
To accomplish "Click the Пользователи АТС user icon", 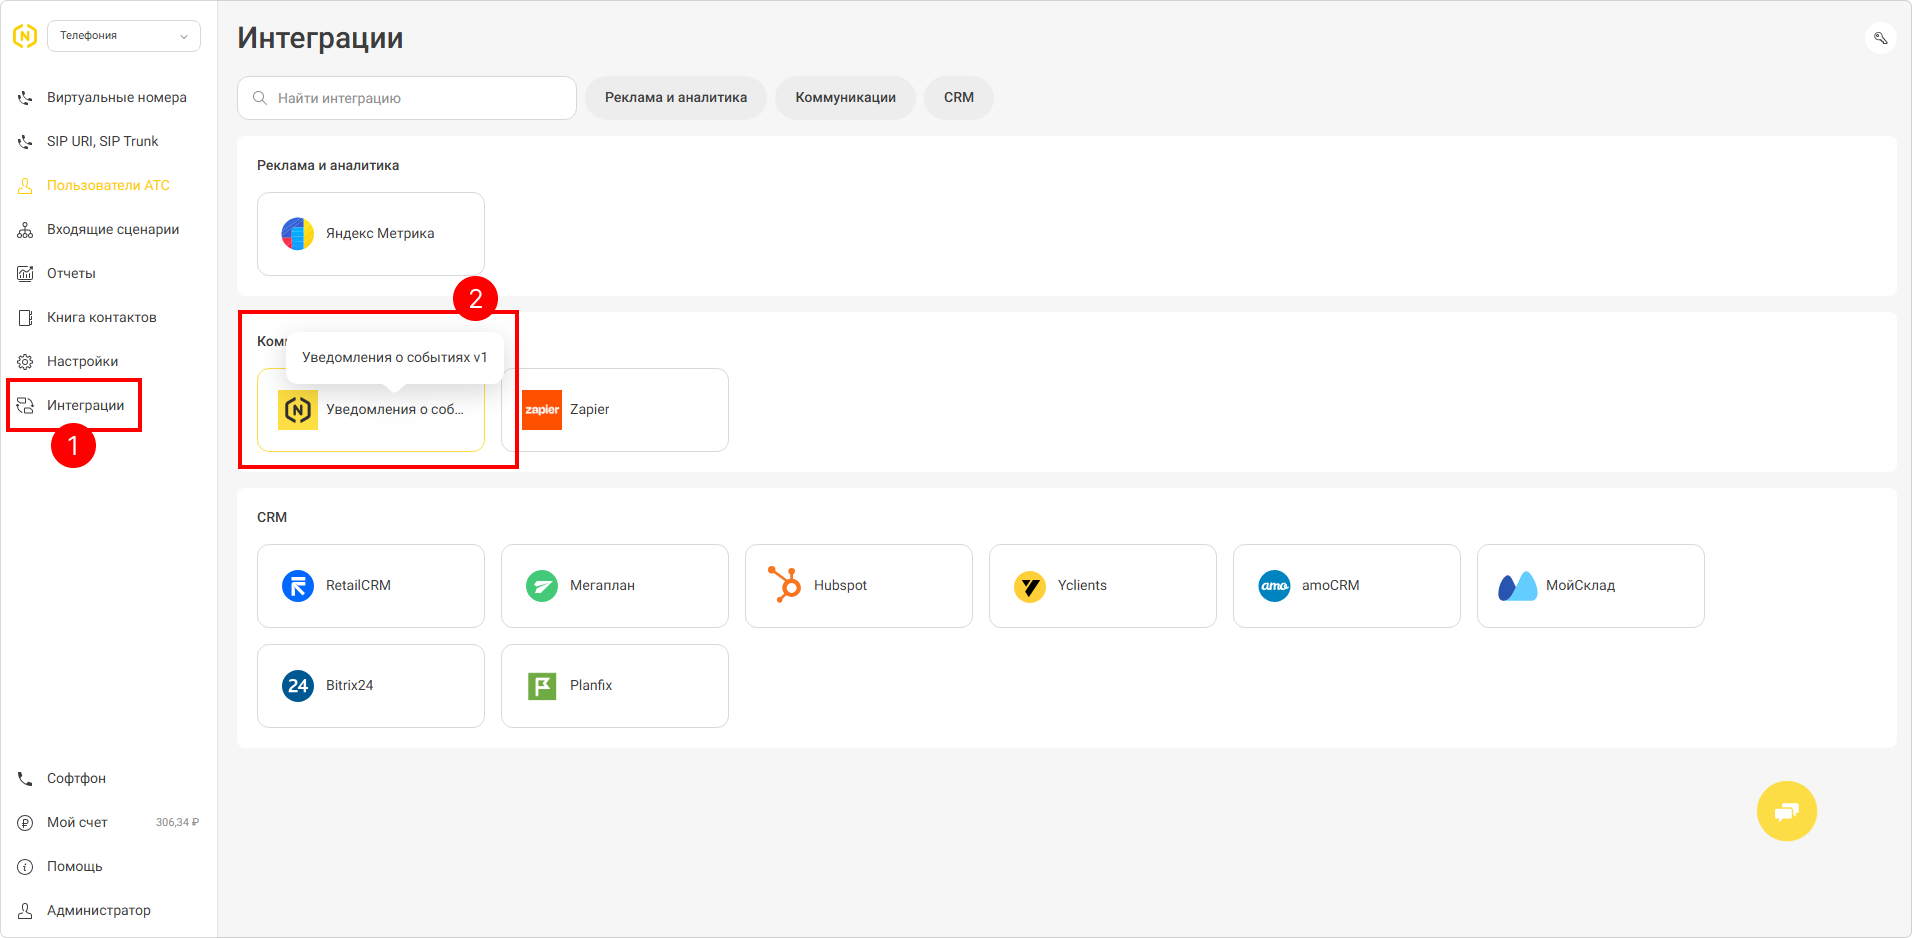I will 25,186.
